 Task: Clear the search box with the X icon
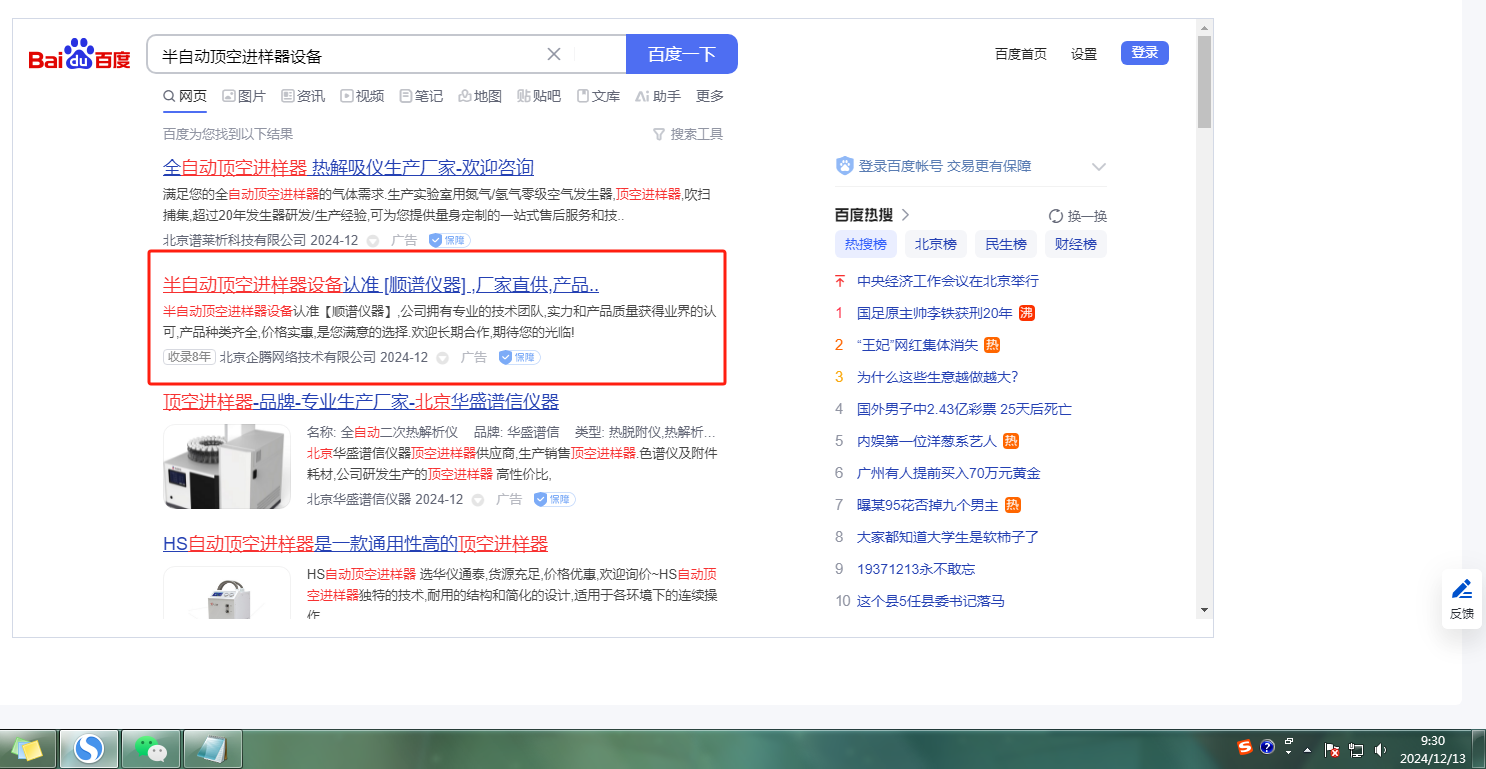(554, 54)
